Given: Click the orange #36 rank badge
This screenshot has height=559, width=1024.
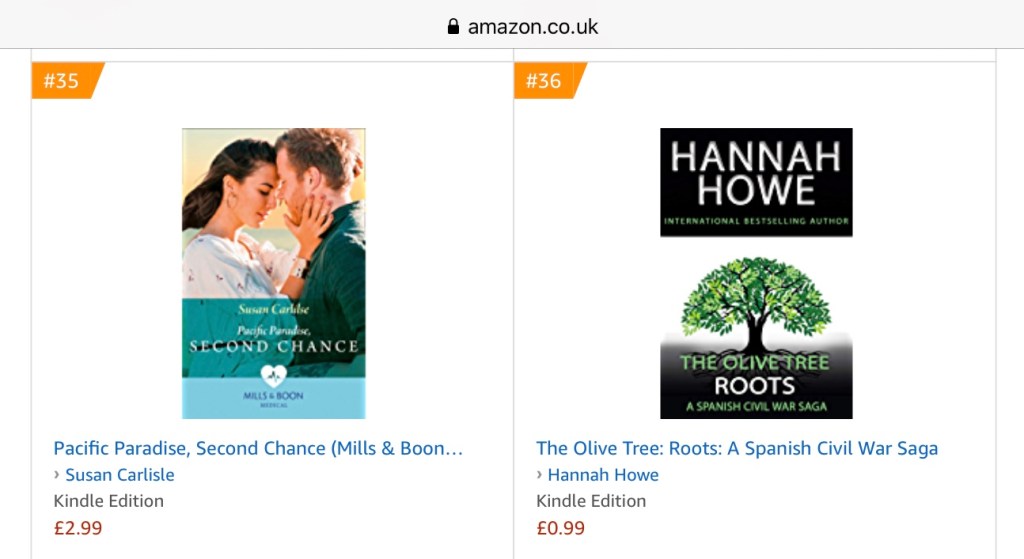Looking at the screenshot, I should (x=545, y=81).
